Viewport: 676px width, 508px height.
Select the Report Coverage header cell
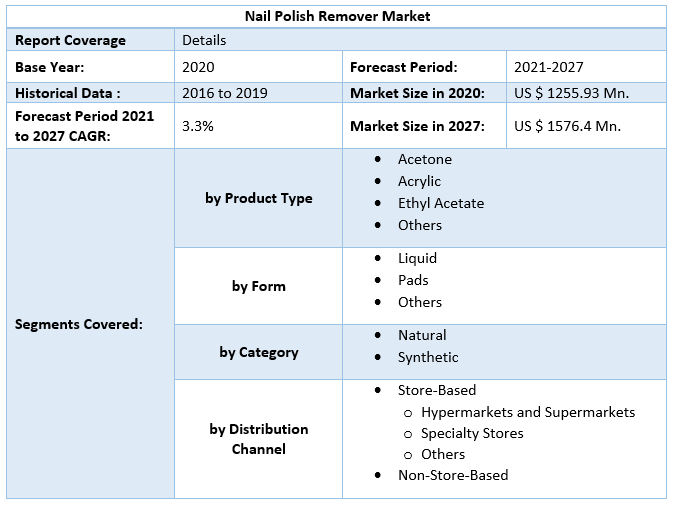[70, 40]
